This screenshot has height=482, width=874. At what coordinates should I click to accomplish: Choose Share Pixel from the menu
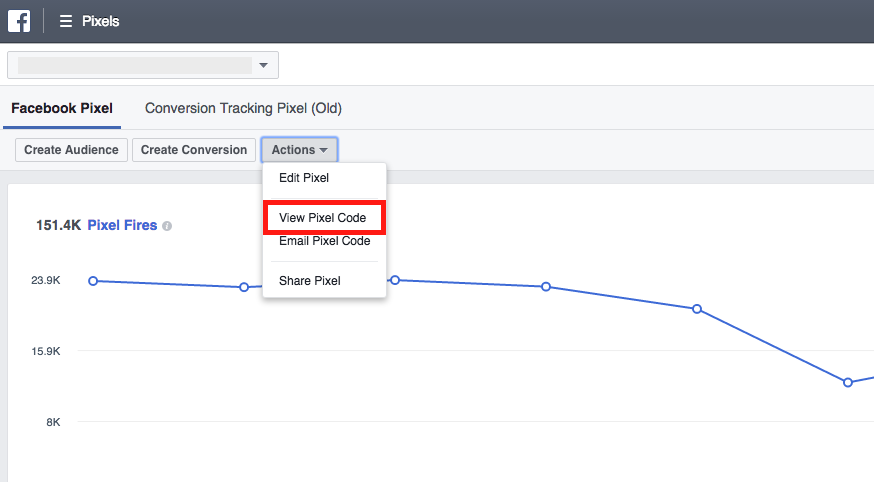310,281
